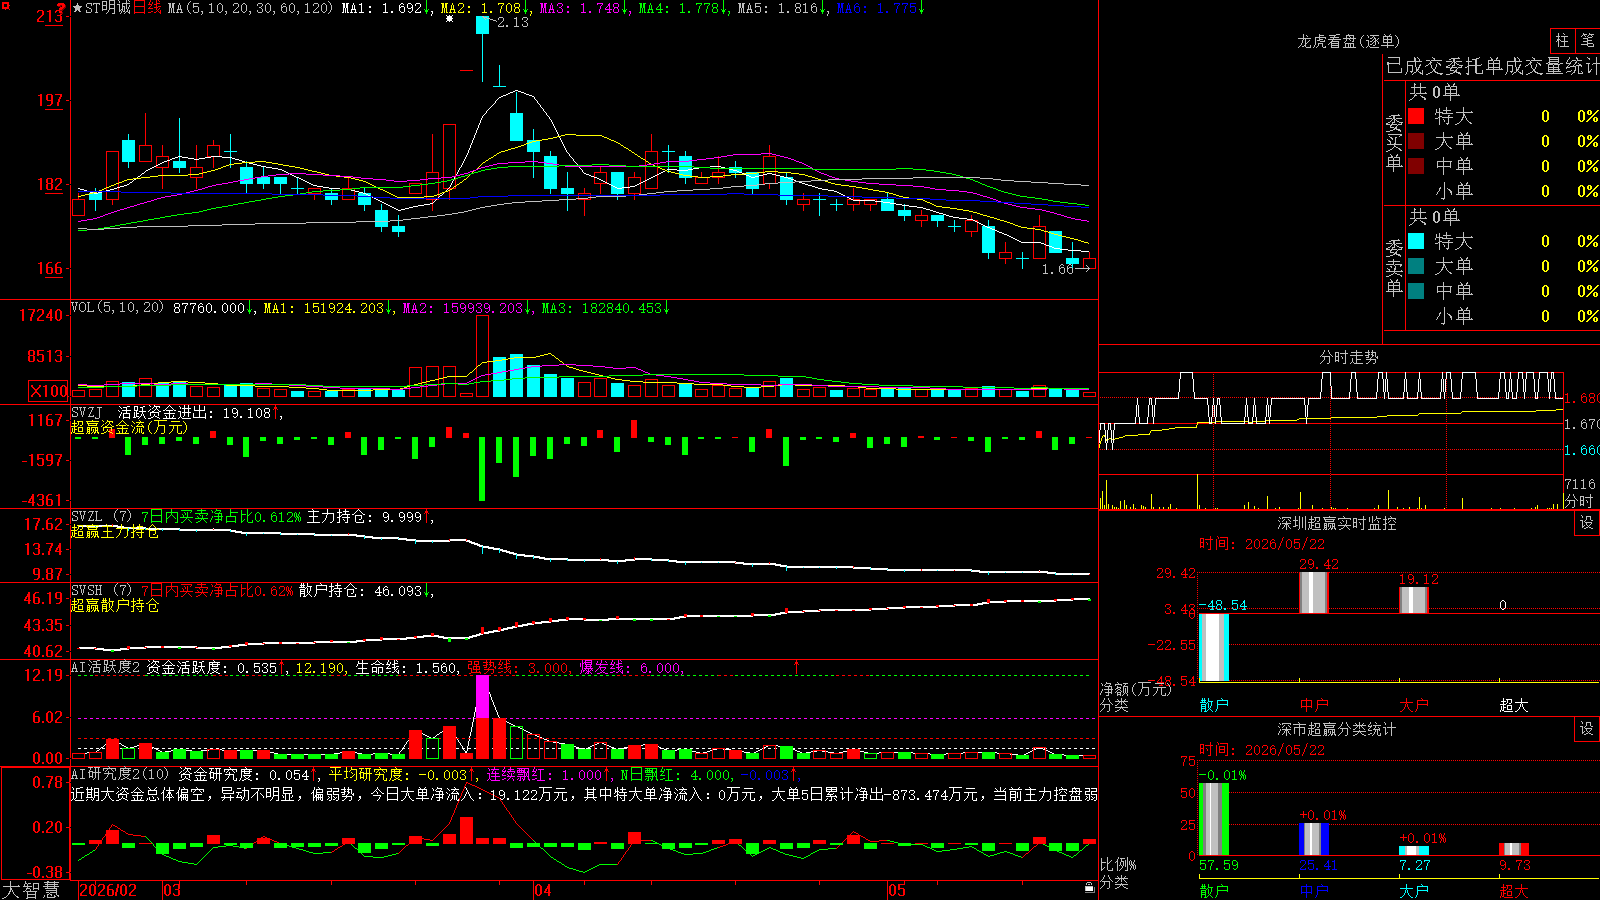Click the 大户 19.12 bar in 深圳超赢实时监控
The height and width of the screenshot is (900, 1600).
pos(1414,600)
